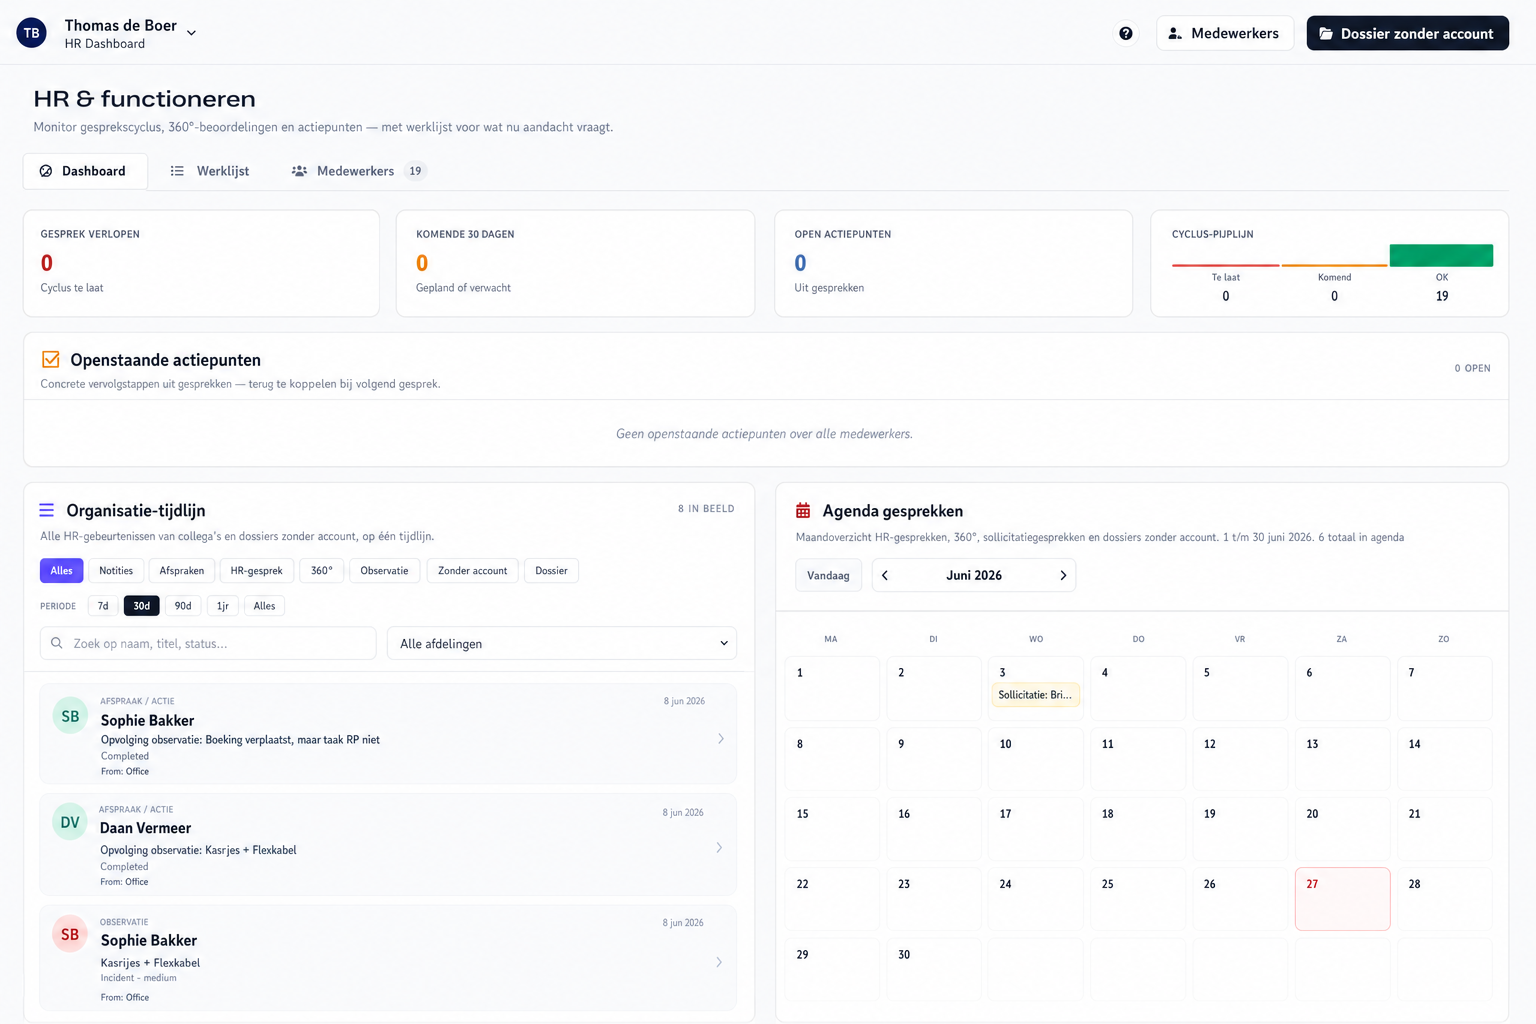Filter timeline by HR-gesprek
This screenshot has width=1536, height=1024.
(257, 570)
